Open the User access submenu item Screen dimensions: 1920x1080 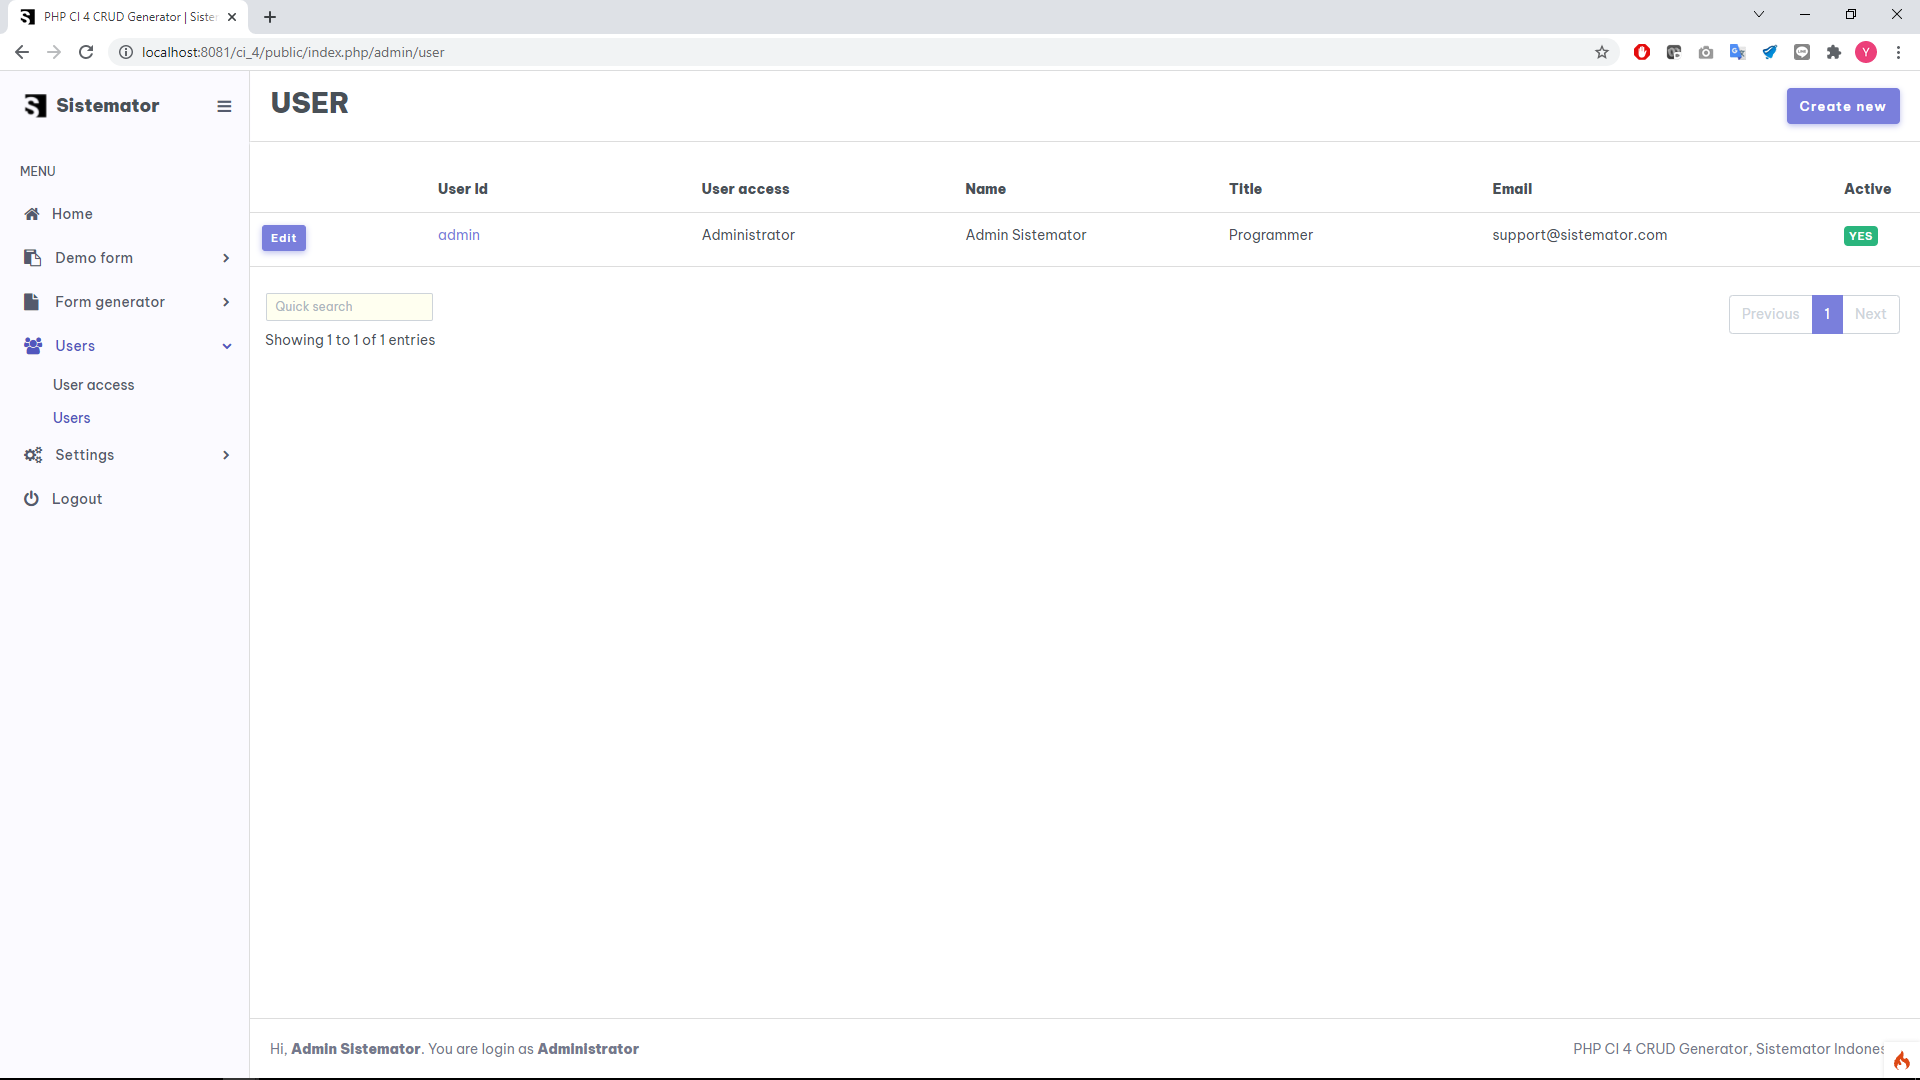pyautogui.click(x=93, y=385)
